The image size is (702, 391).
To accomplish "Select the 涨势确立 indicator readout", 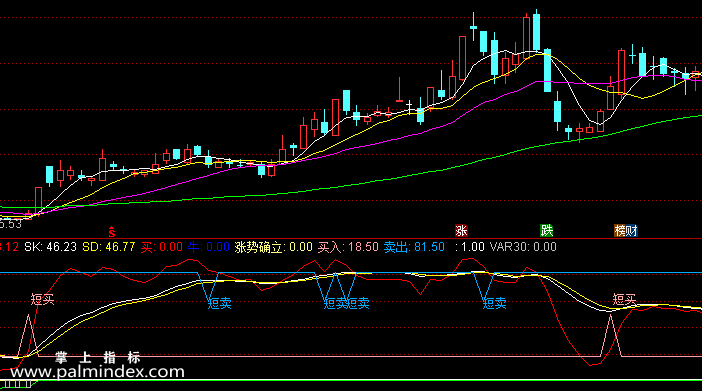I will [x=274, y=247].
